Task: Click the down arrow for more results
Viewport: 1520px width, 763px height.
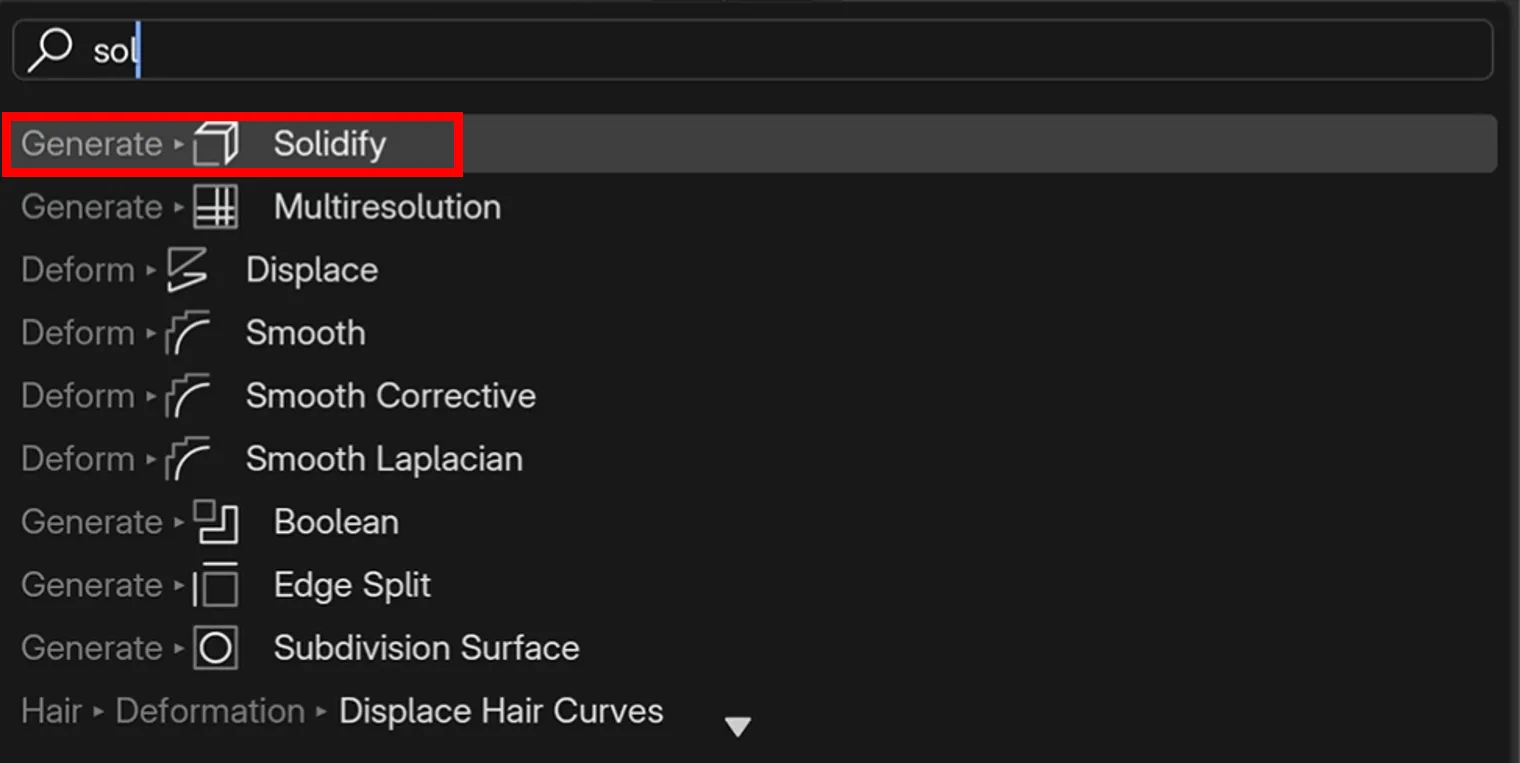Action: (x=738, y=727)
